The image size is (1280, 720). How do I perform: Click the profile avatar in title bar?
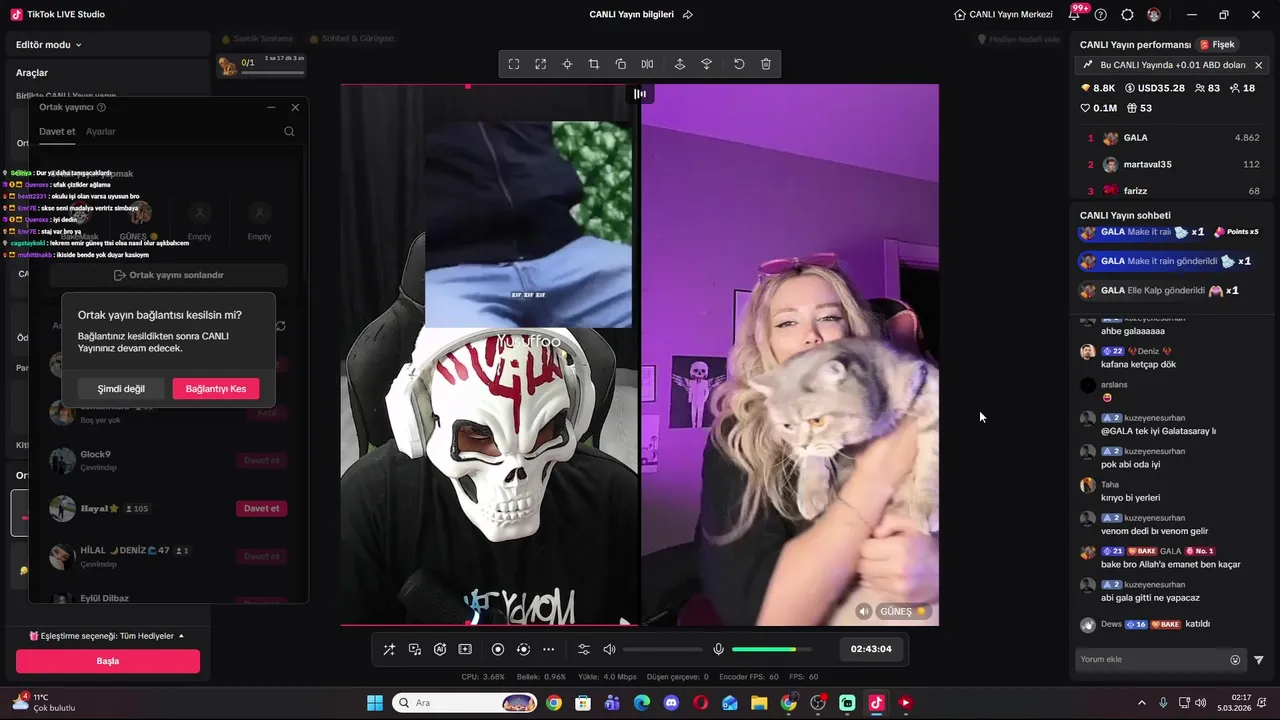click(x=1154, y=15)
